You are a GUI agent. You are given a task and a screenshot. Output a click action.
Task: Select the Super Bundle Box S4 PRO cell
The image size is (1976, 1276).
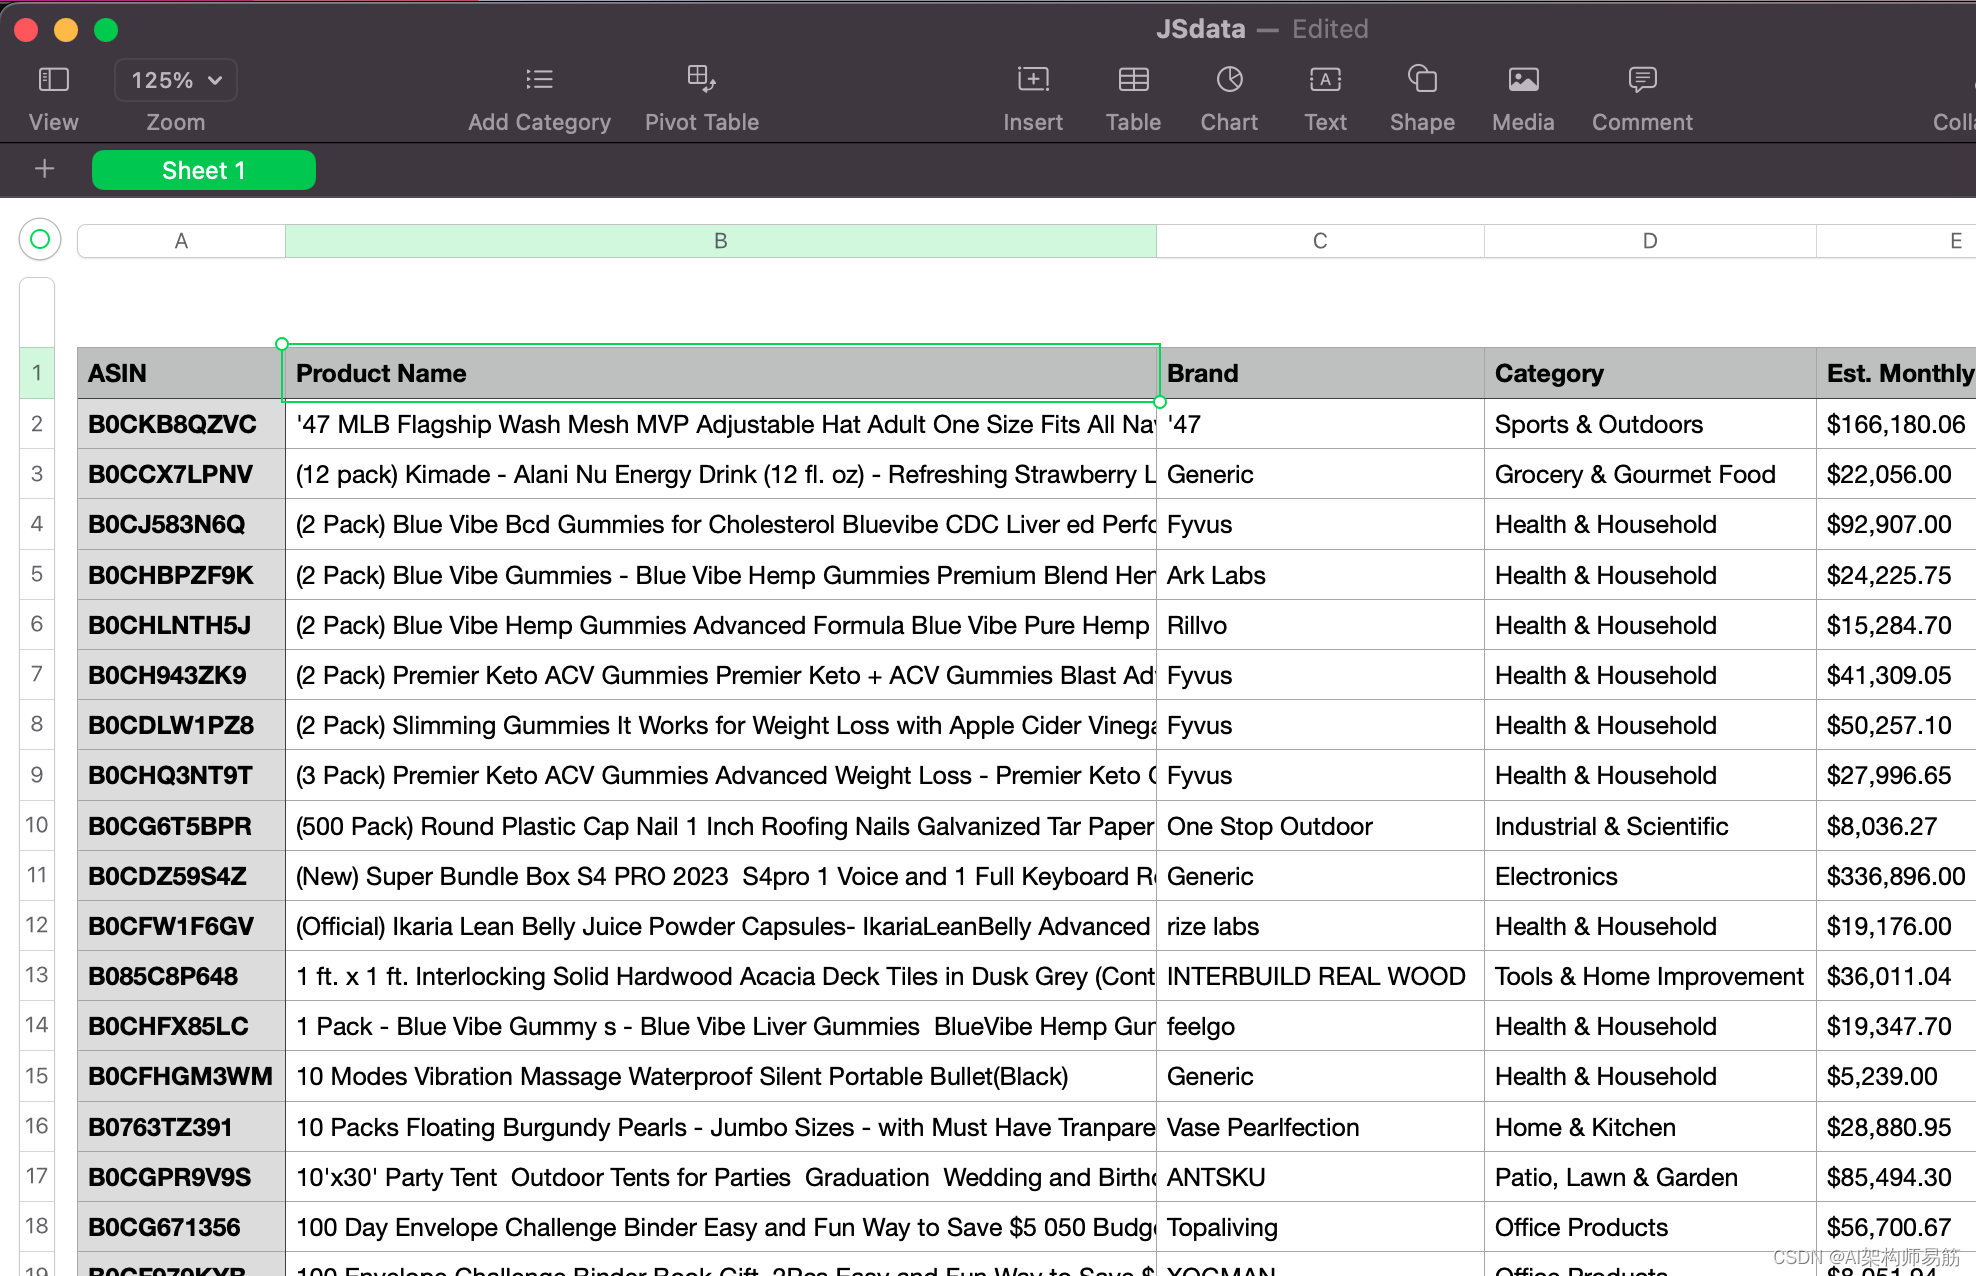pos(720,876)
